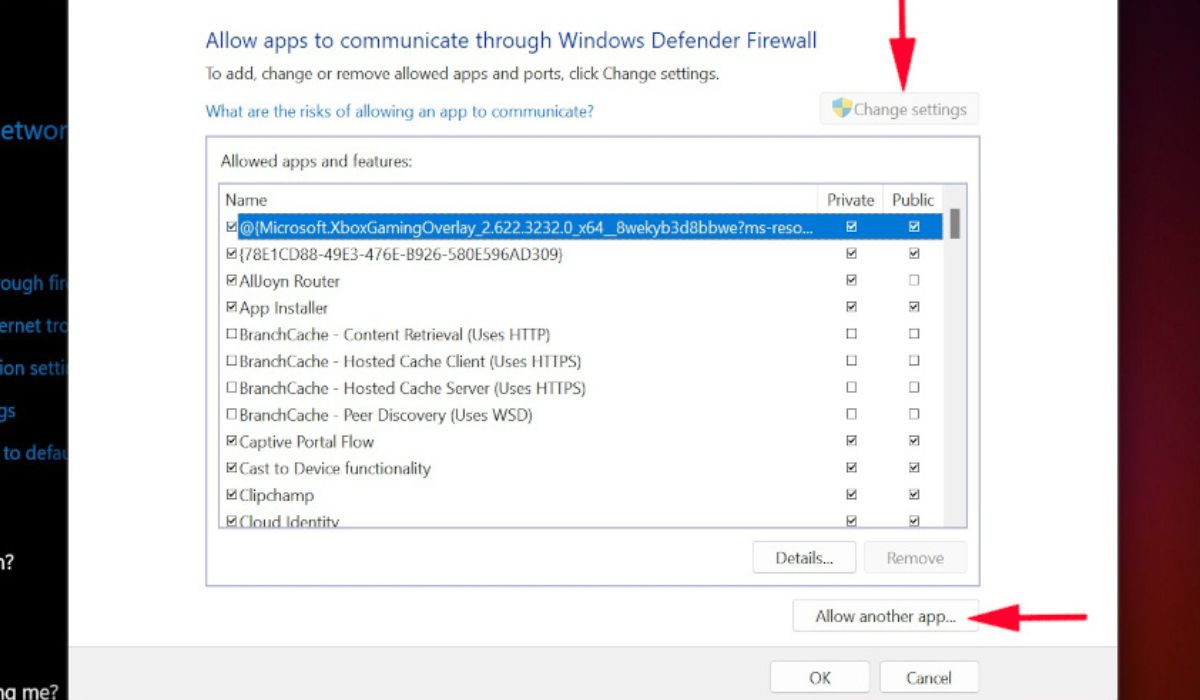The width and height of the screenshot is (1200, 700).
Task: Click the OK button
Action: coord(819,676)
